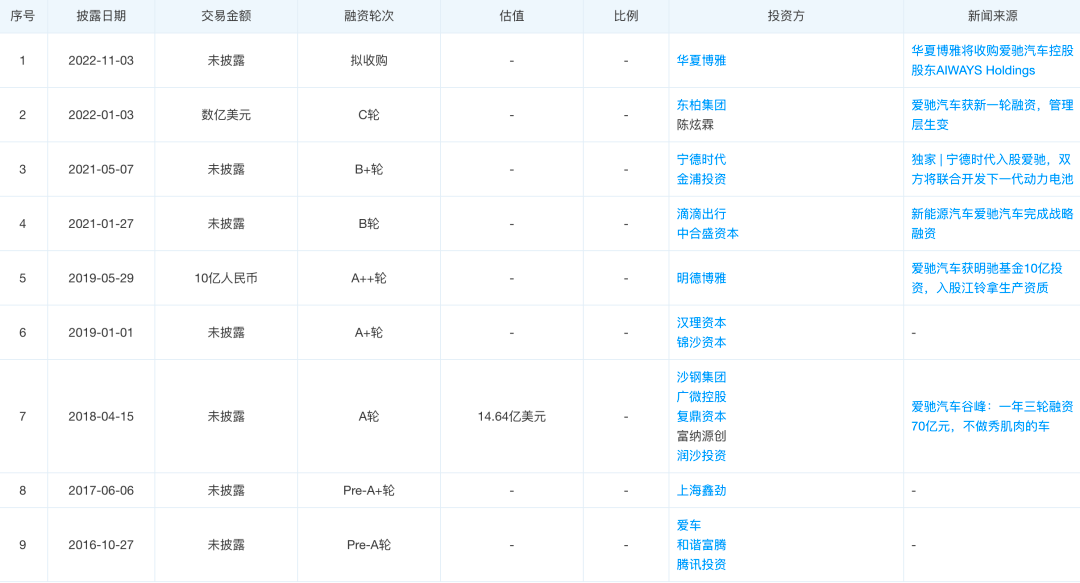The image size is (1080, 583).
Task: Select date cell 2019-05-29
Action: (101, 278)
